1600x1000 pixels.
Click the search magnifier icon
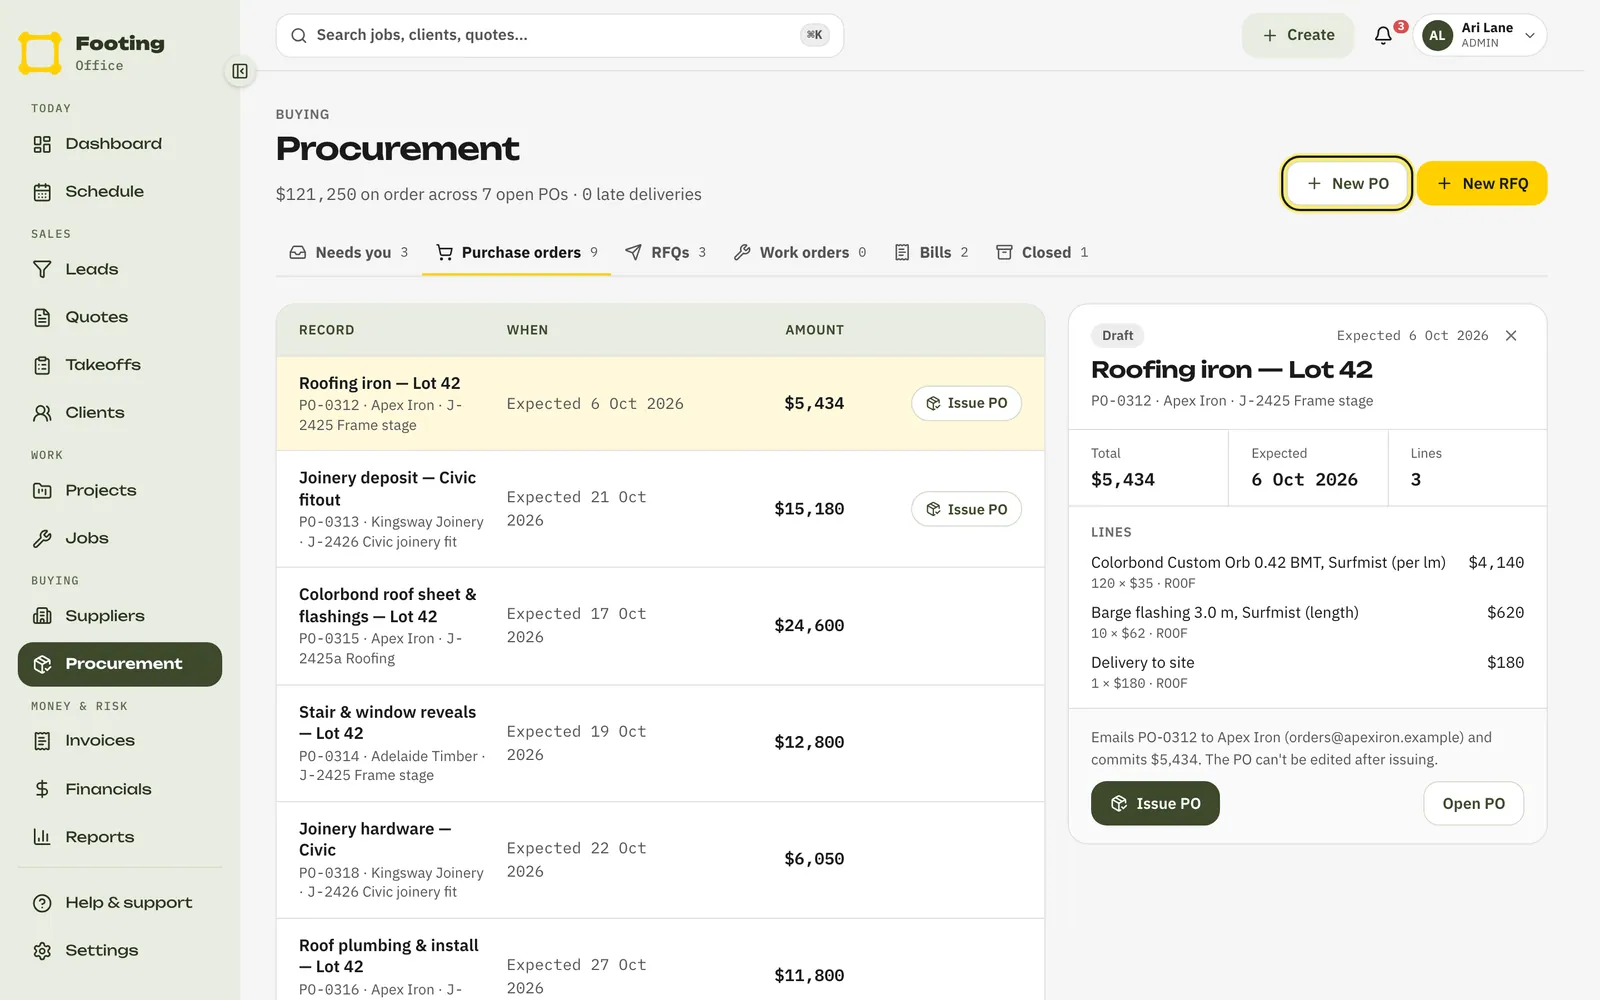(x=298, y=35)
